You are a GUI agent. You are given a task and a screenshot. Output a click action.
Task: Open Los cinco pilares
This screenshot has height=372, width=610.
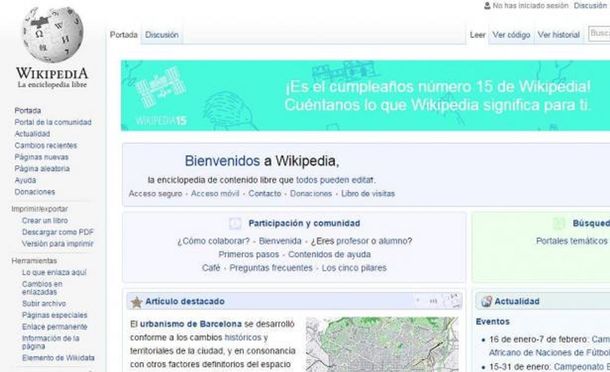pos(354,268)
